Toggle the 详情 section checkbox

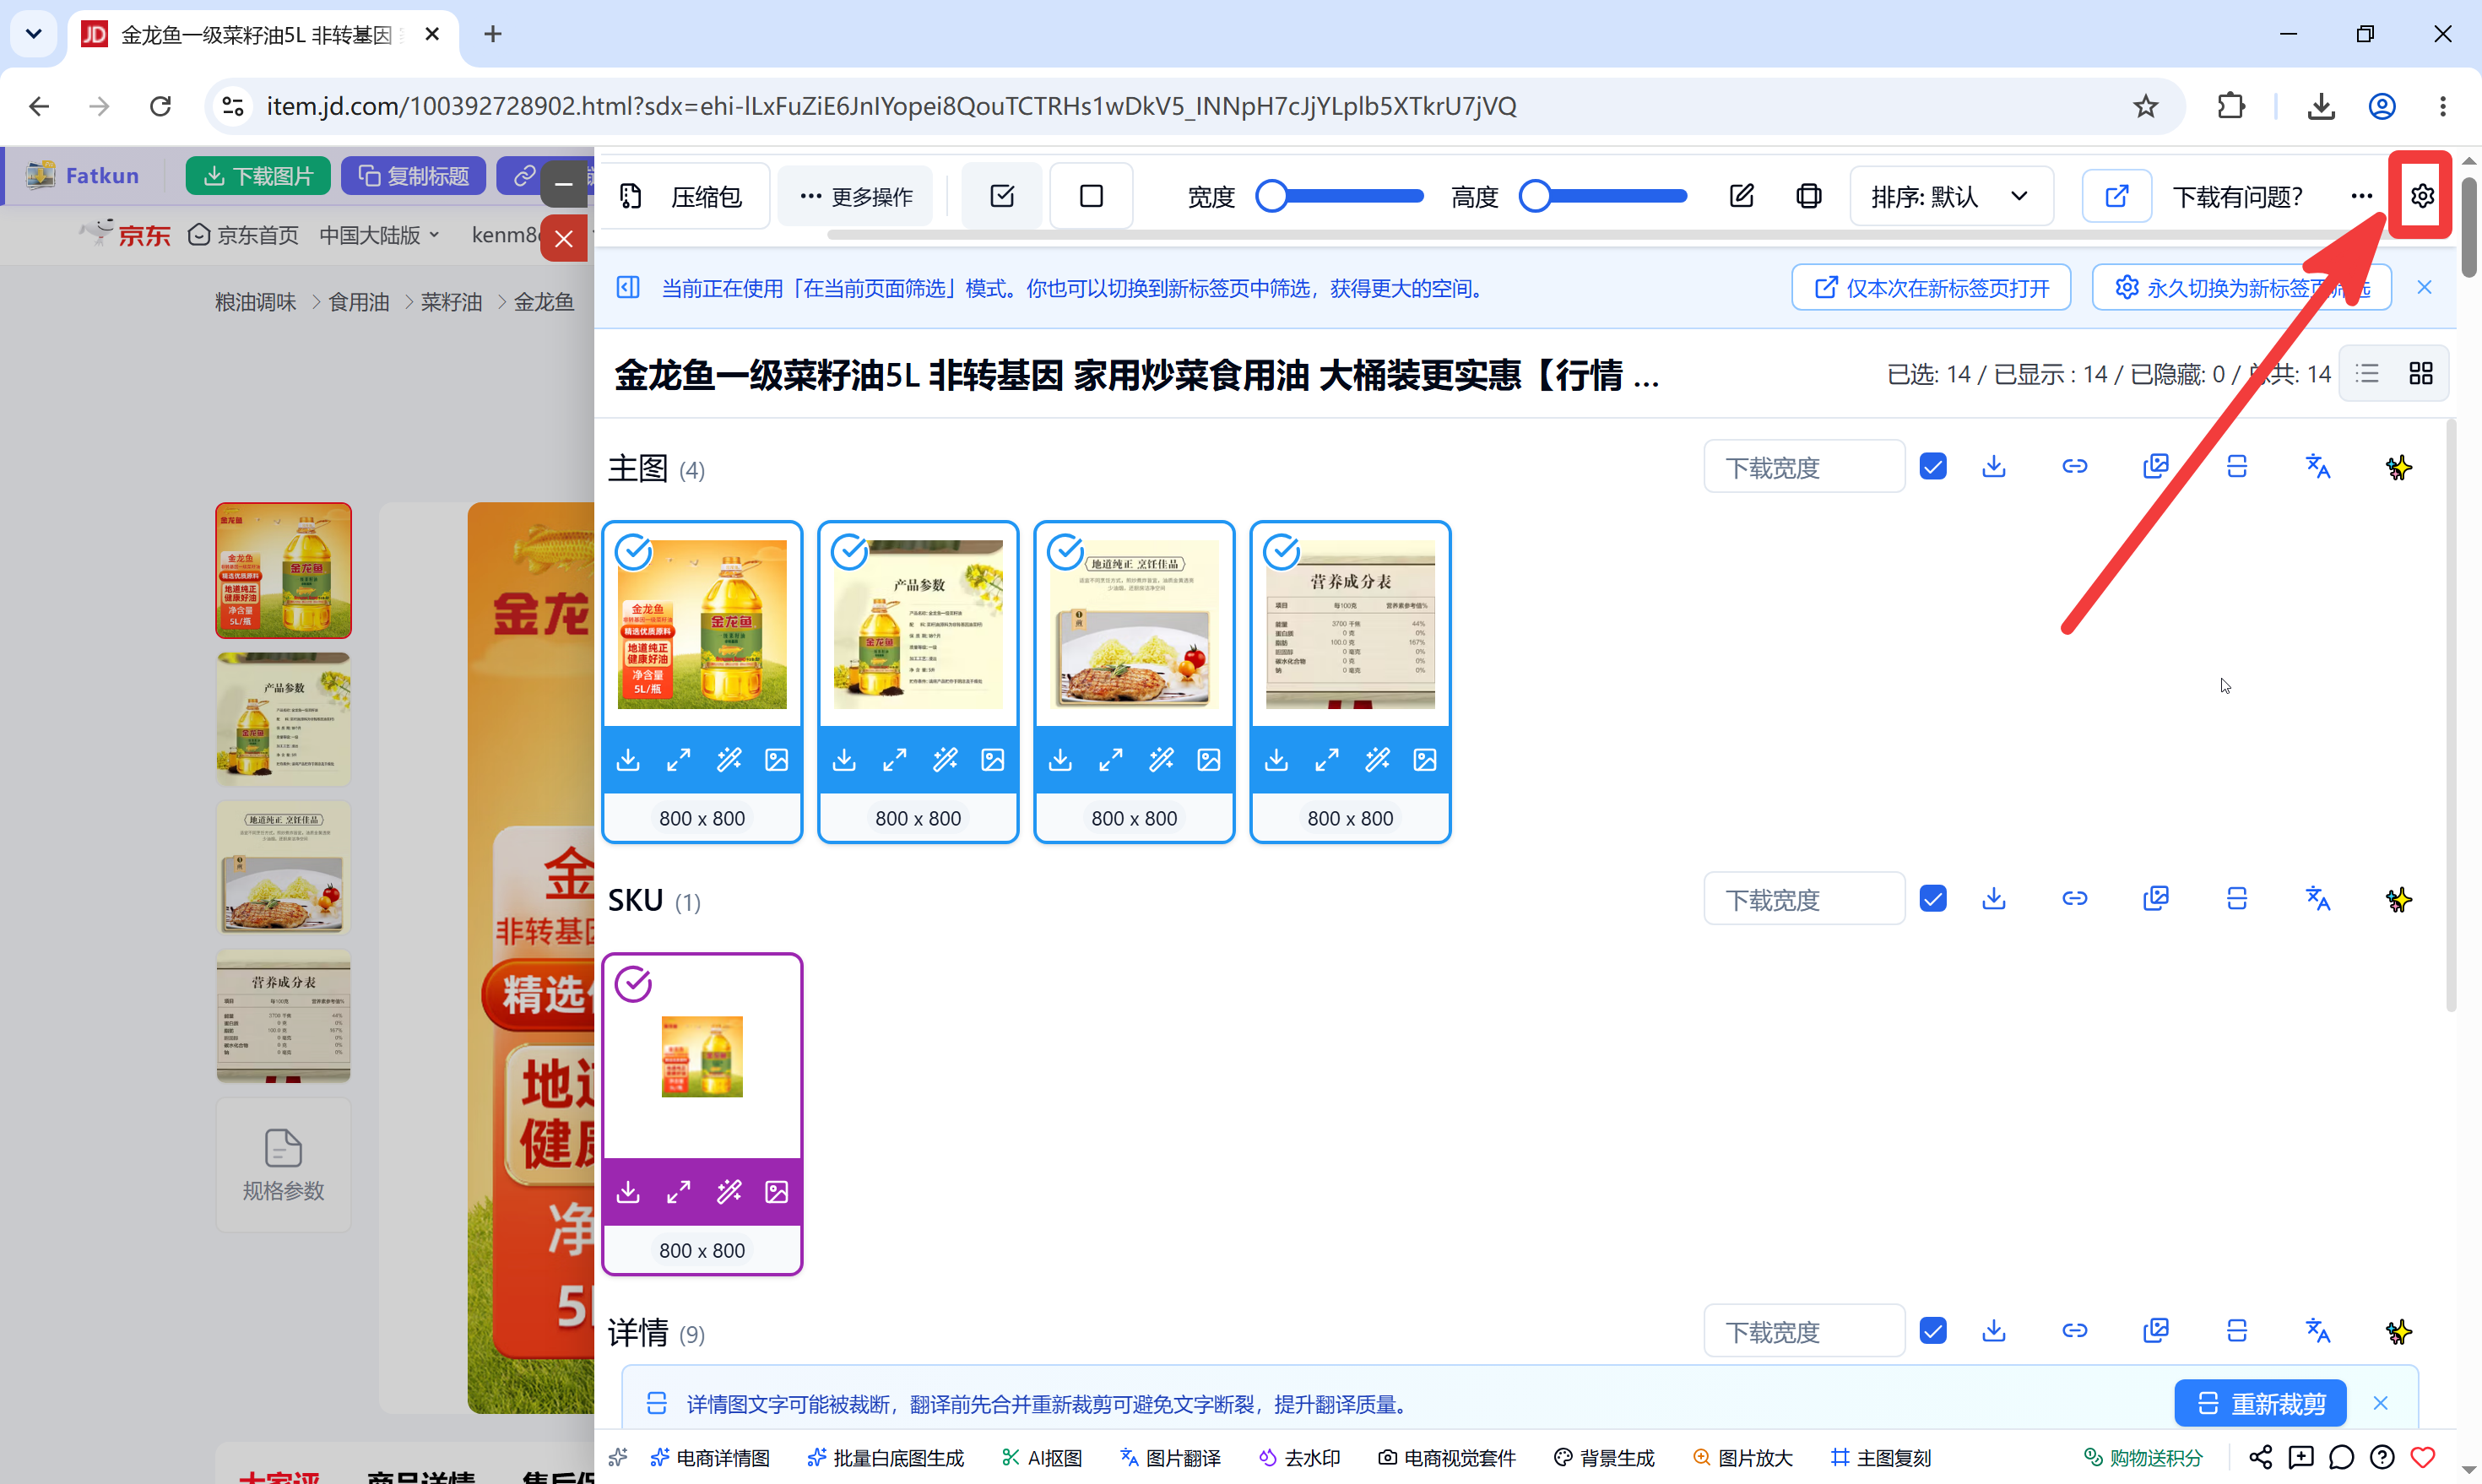pos(1932,1331)
